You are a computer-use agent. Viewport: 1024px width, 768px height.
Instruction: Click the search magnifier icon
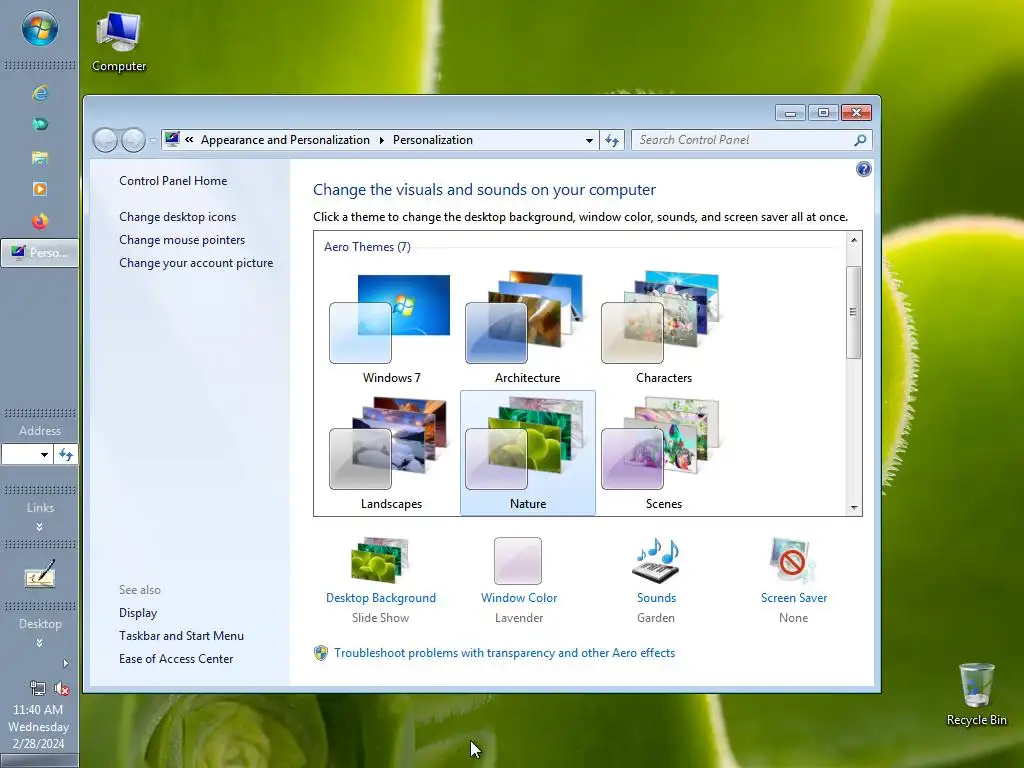point(860,140)
